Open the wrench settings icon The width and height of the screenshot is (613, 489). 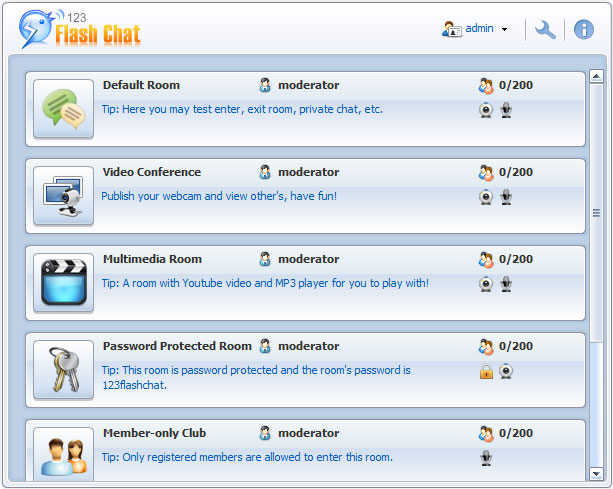point(545,29)
